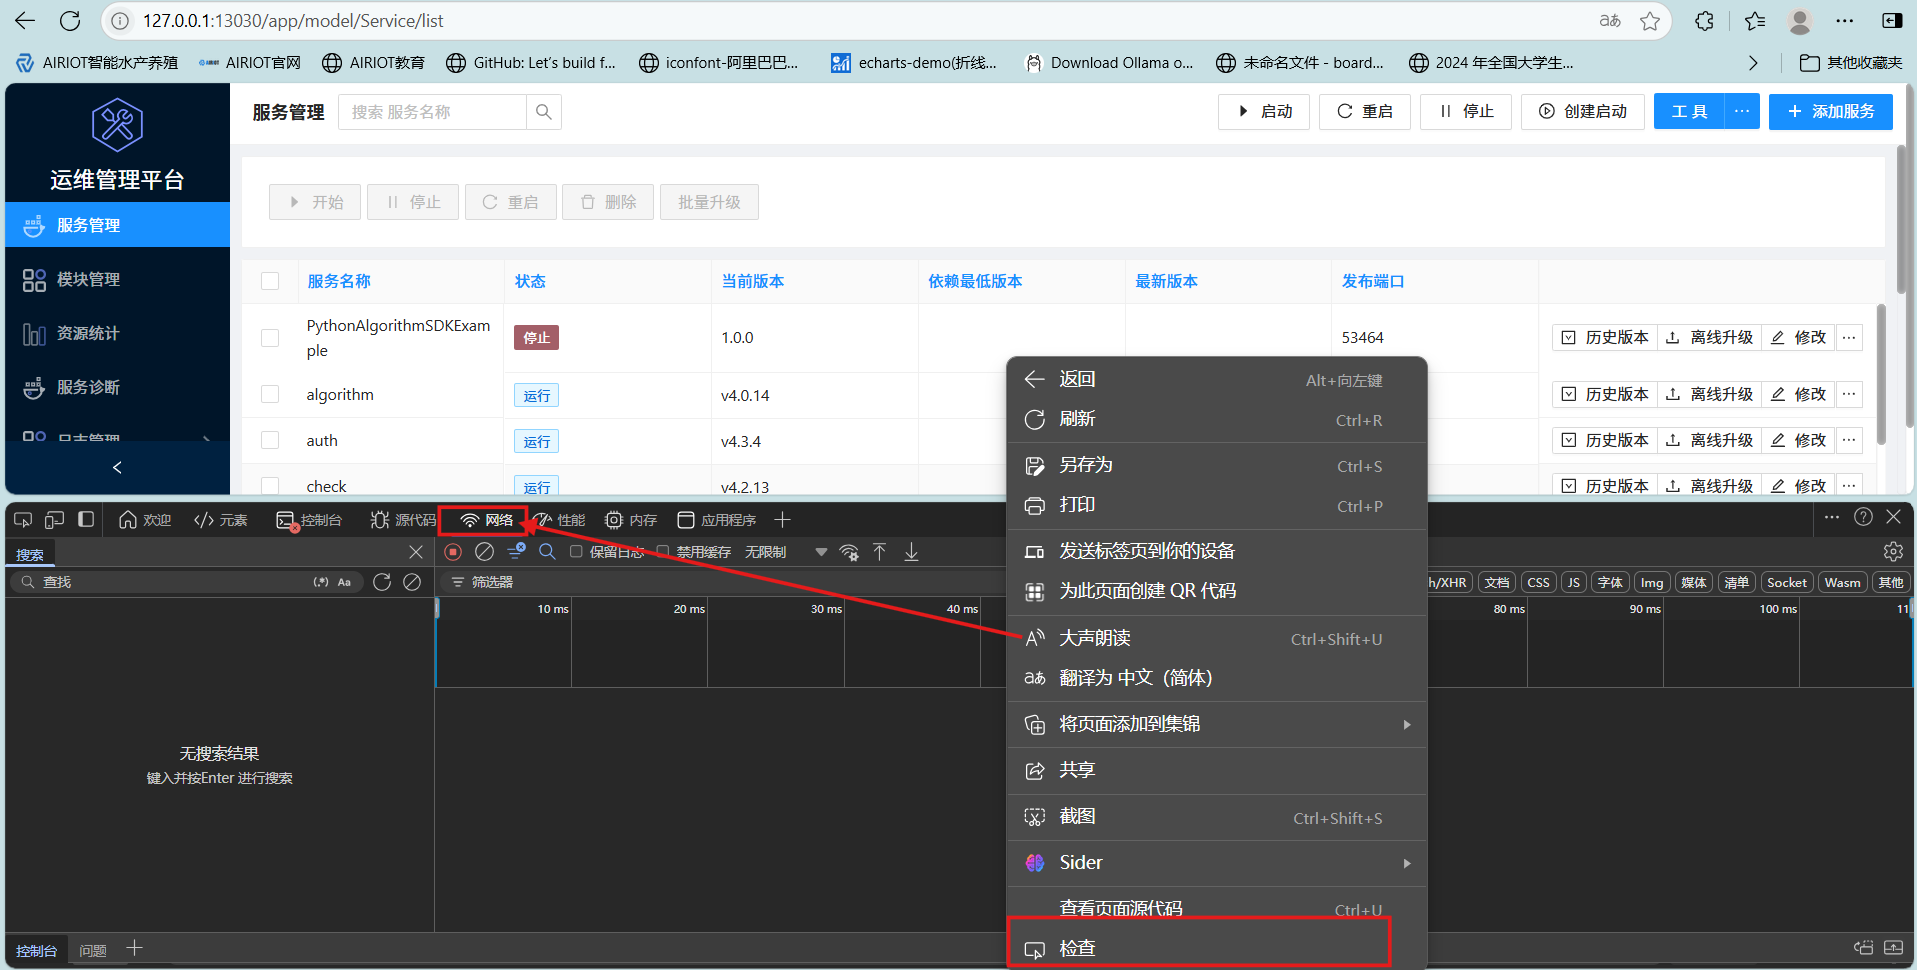1917x970 pixels.
Task: Click the 搜索 服务名称 input field
Action: tap(432, 112)
